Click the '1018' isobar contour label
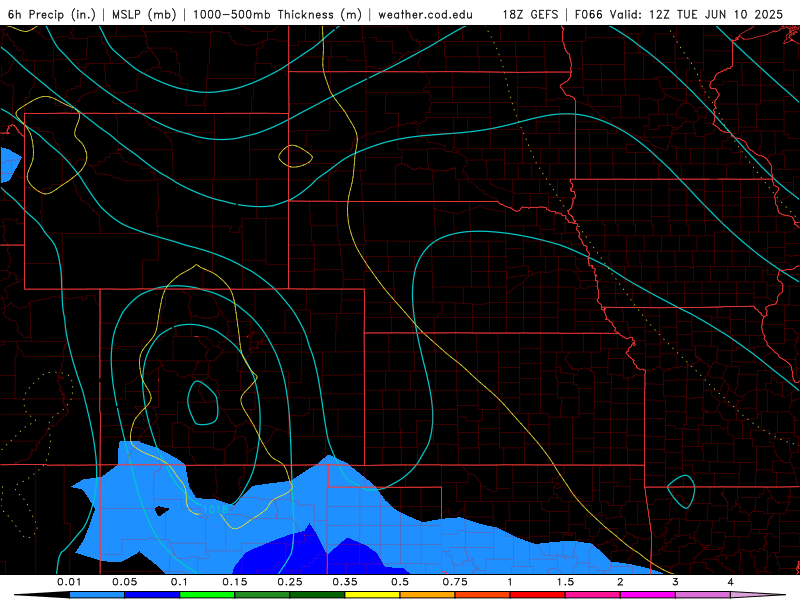This screenshot has width=800, height=600. click(x=215, y=509)
